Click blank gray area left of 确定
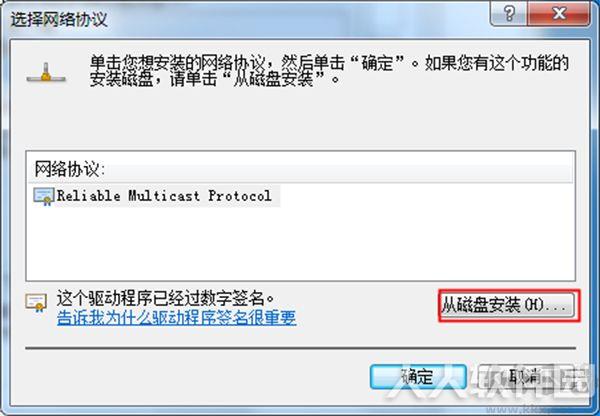Viewport: 600px width, 416px height. [x=191, y=377]
